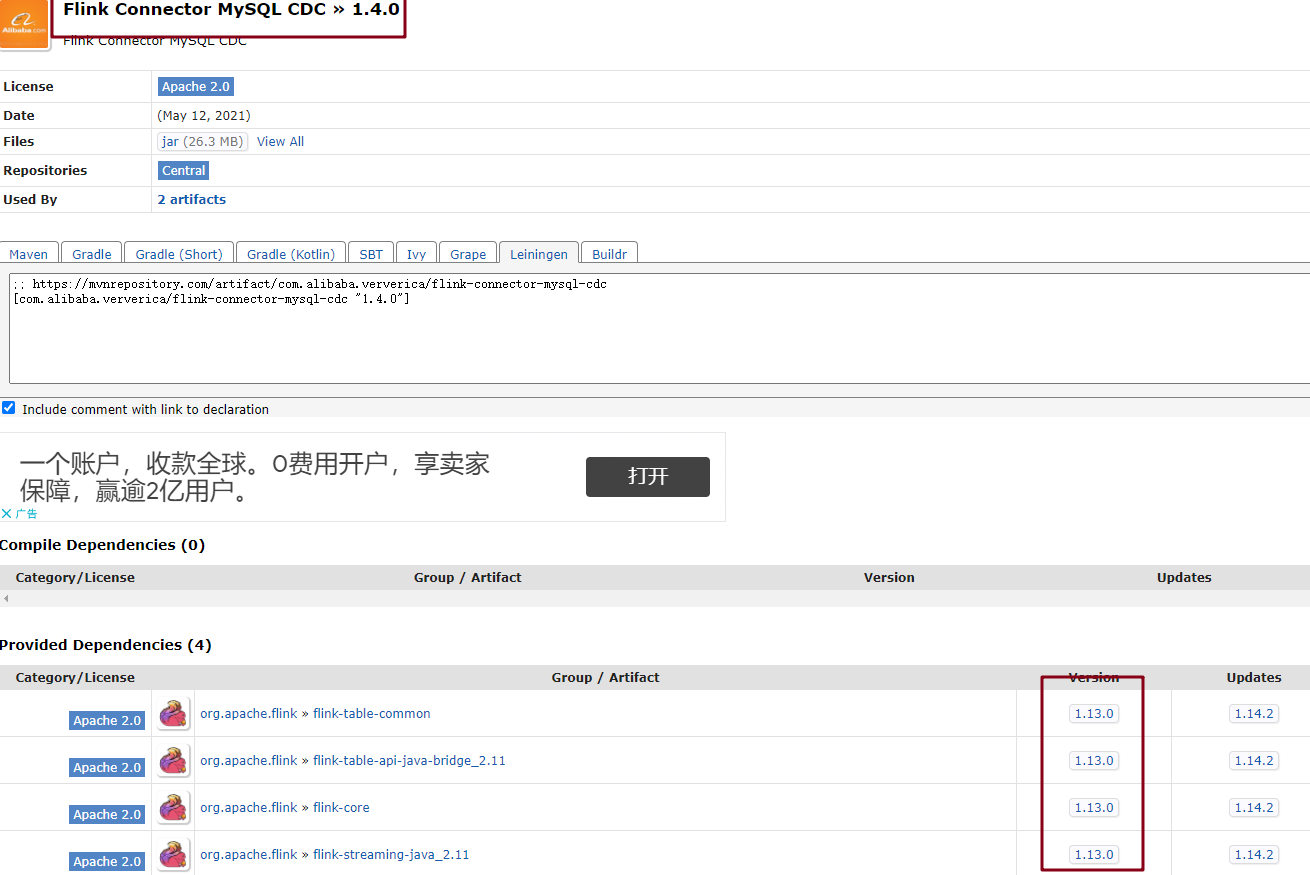Open the flink-table-common dependency link
1310x875 pixels.
(x=371, y=713)
